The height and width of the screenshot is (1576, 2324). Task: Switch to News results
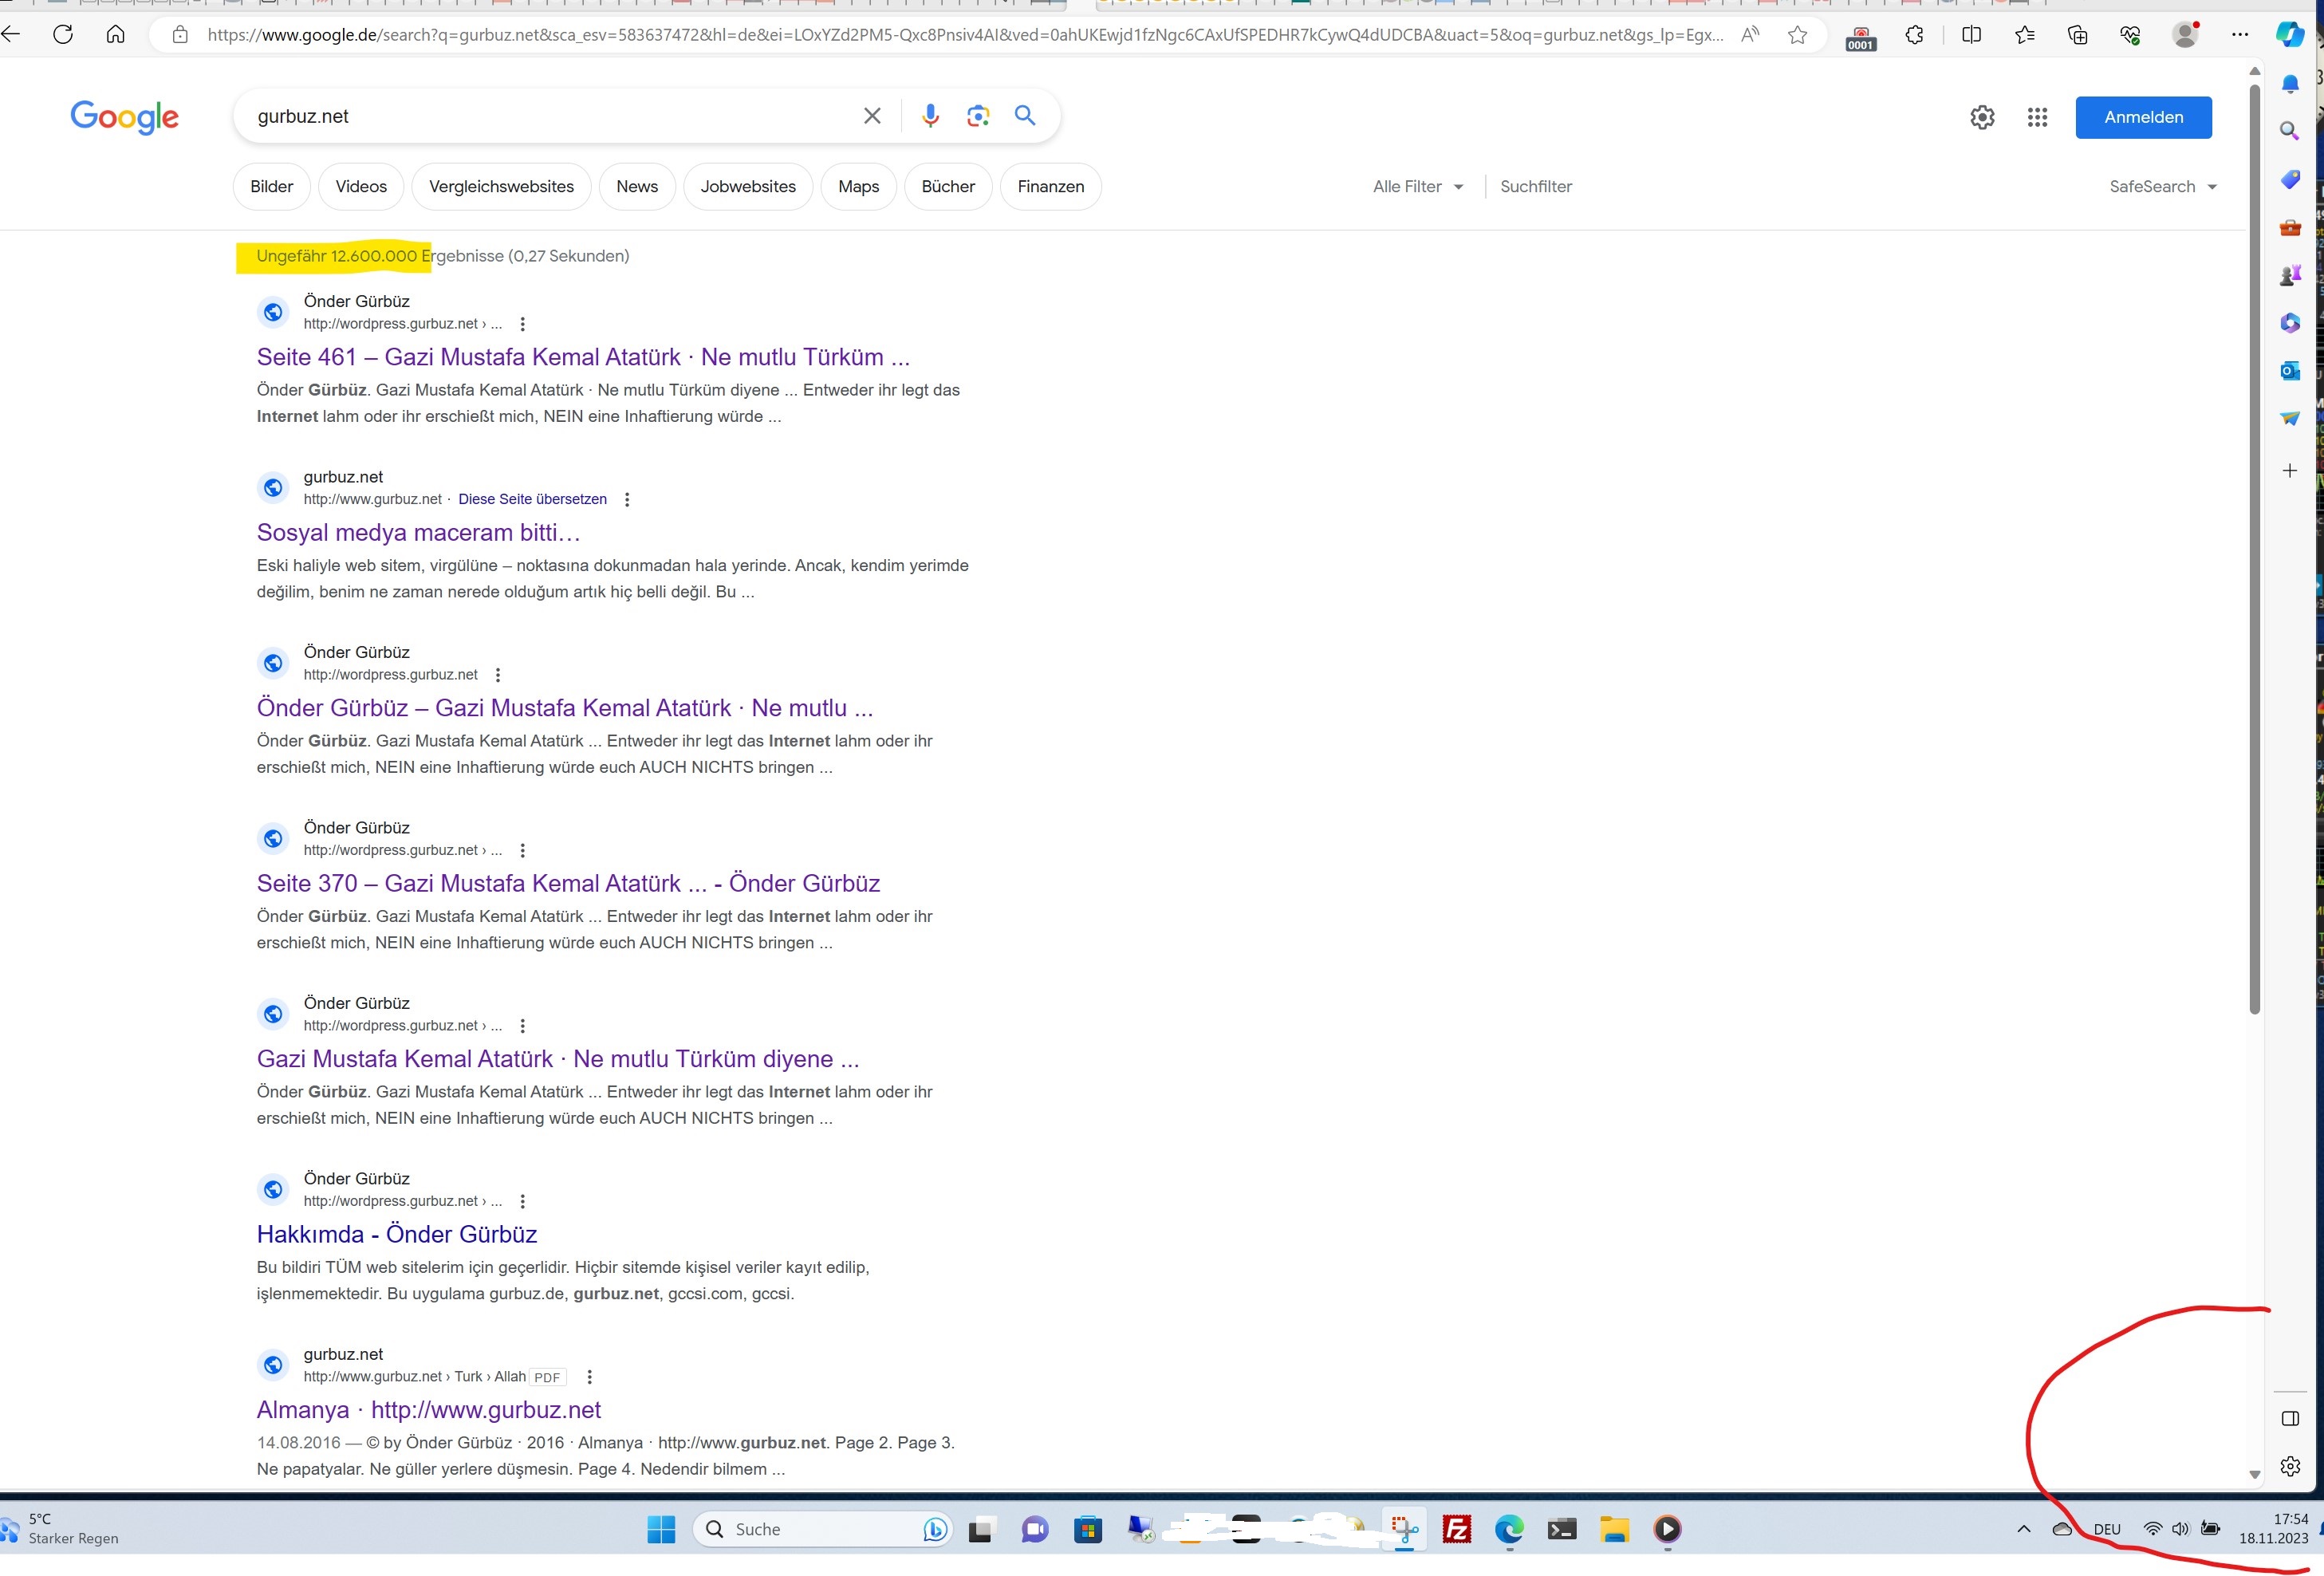tap(637, 187)
